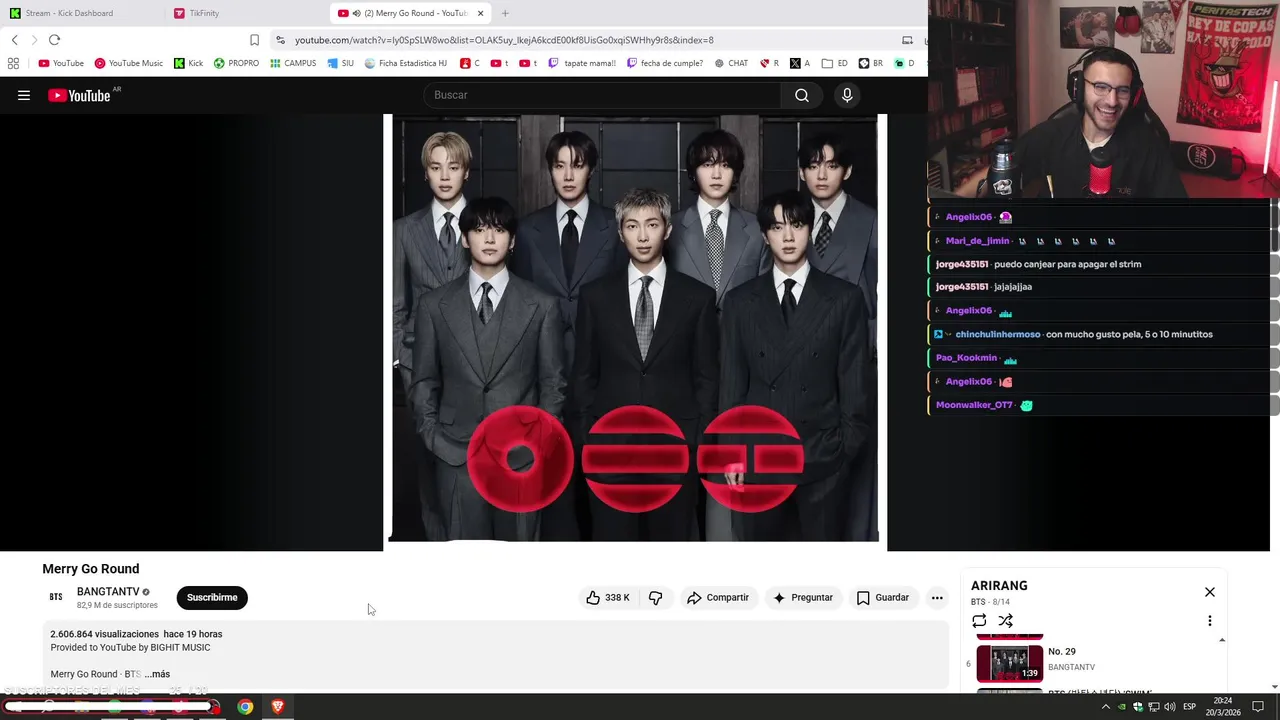Open the notification center icon
1280x720 pixels.
1258,707
